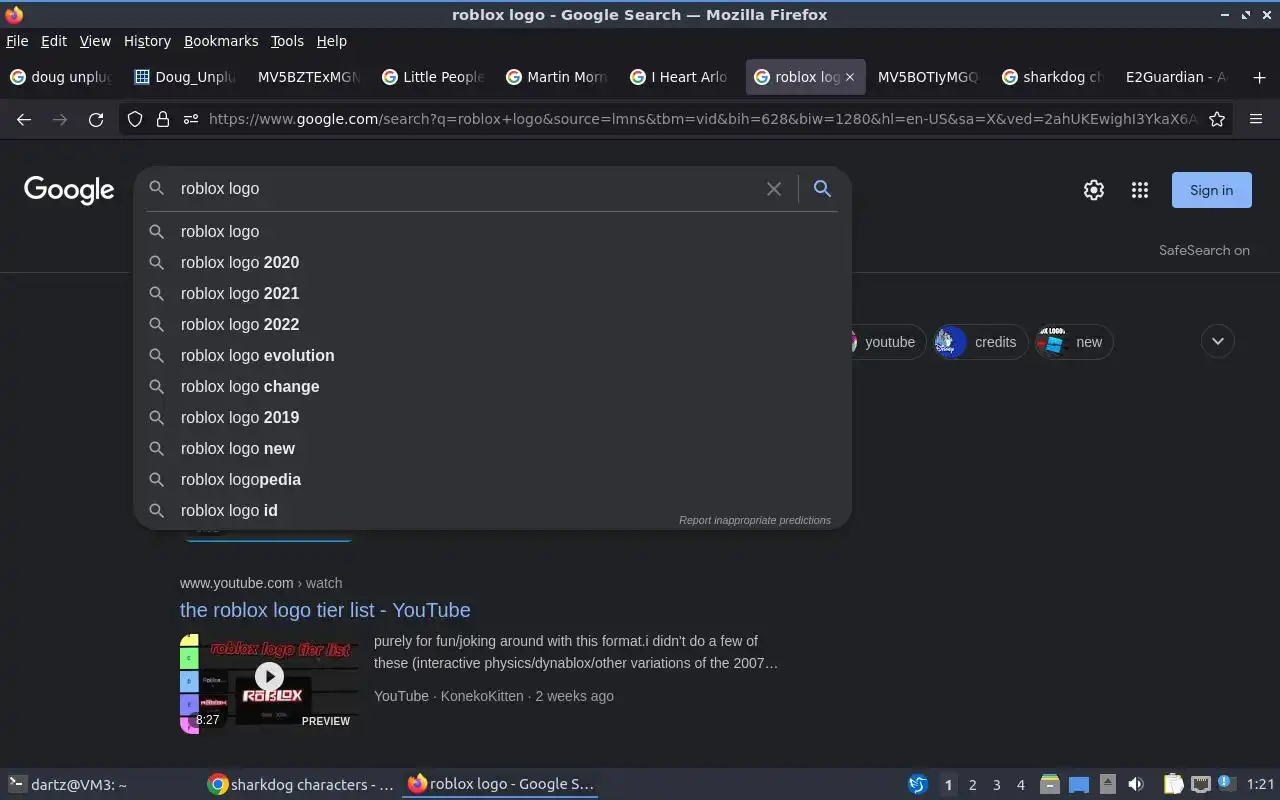Bookmark this page with the star

coord(1217,119)
